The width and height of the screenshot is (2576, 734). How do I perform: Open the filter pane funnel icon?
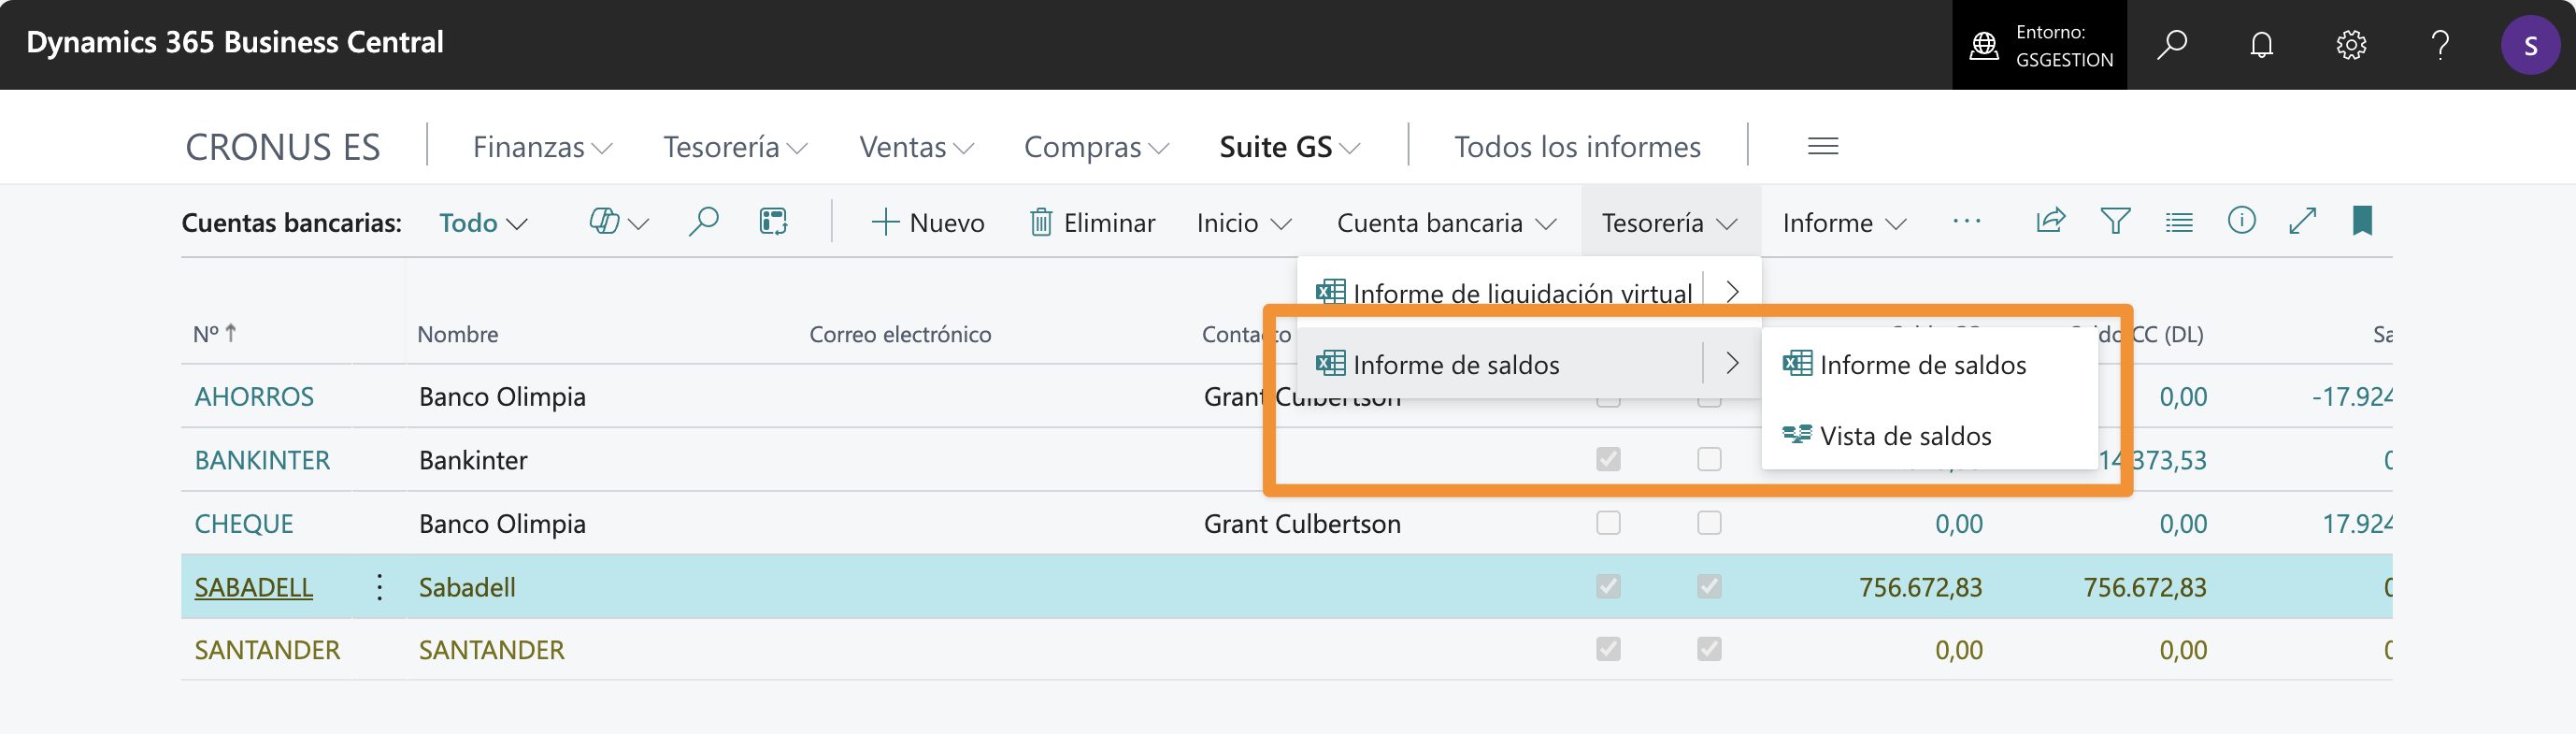(x=2115, y=220)
